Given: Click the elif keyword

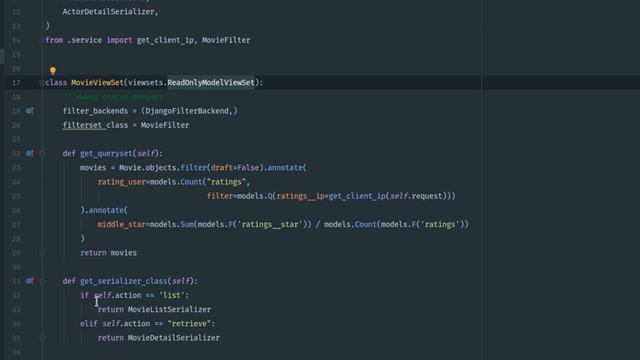Looking at the screenshot, I should [x=89, y=324].
